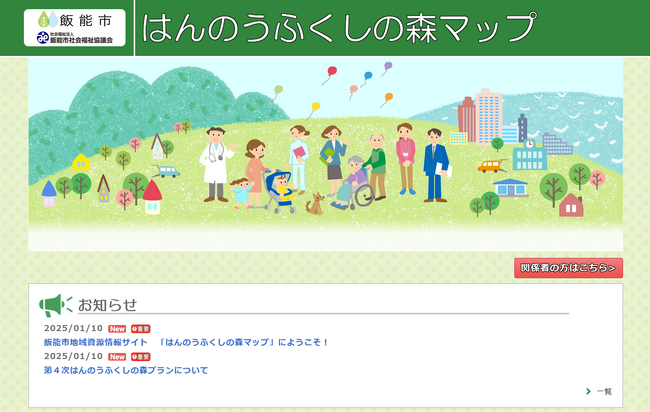
Task: Open the 一覧 news list link
Action: [604, 391]
